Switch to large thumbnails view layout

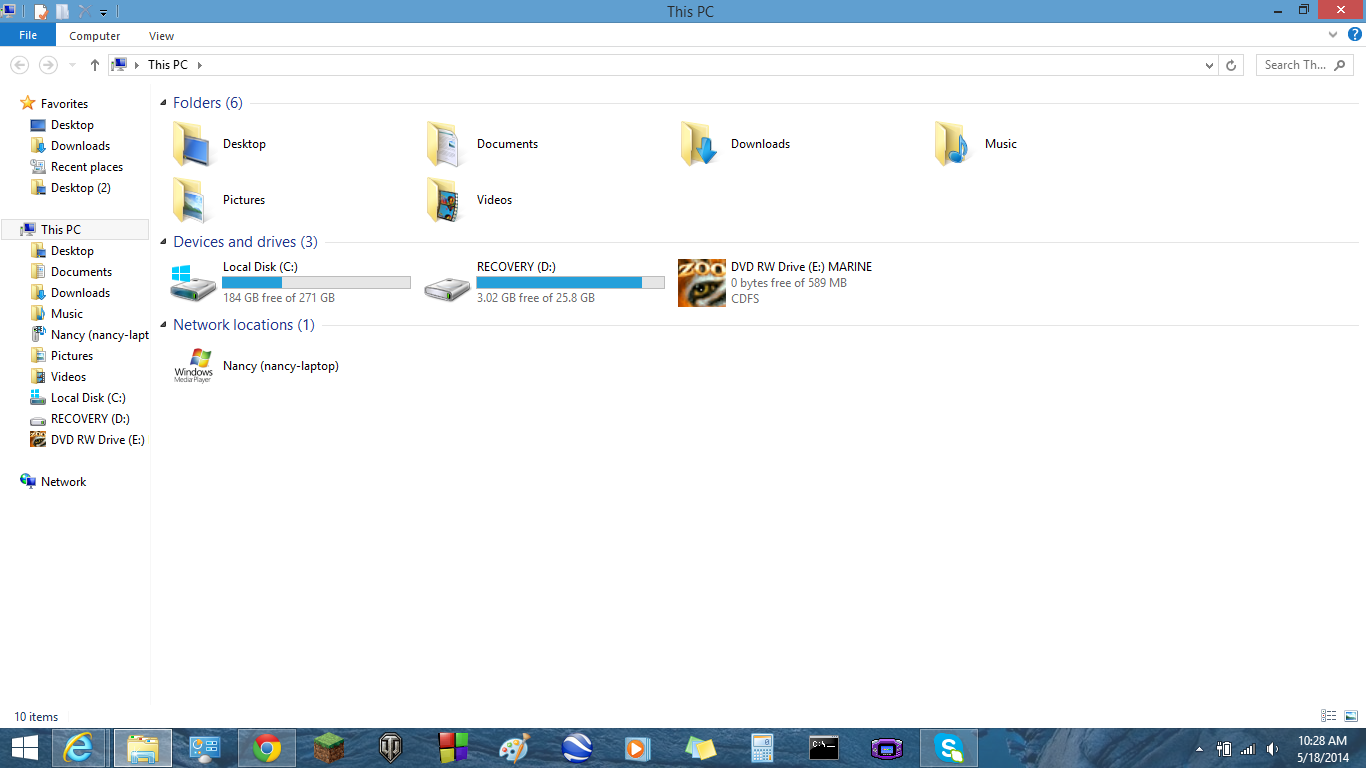(x=1351, y=716)
